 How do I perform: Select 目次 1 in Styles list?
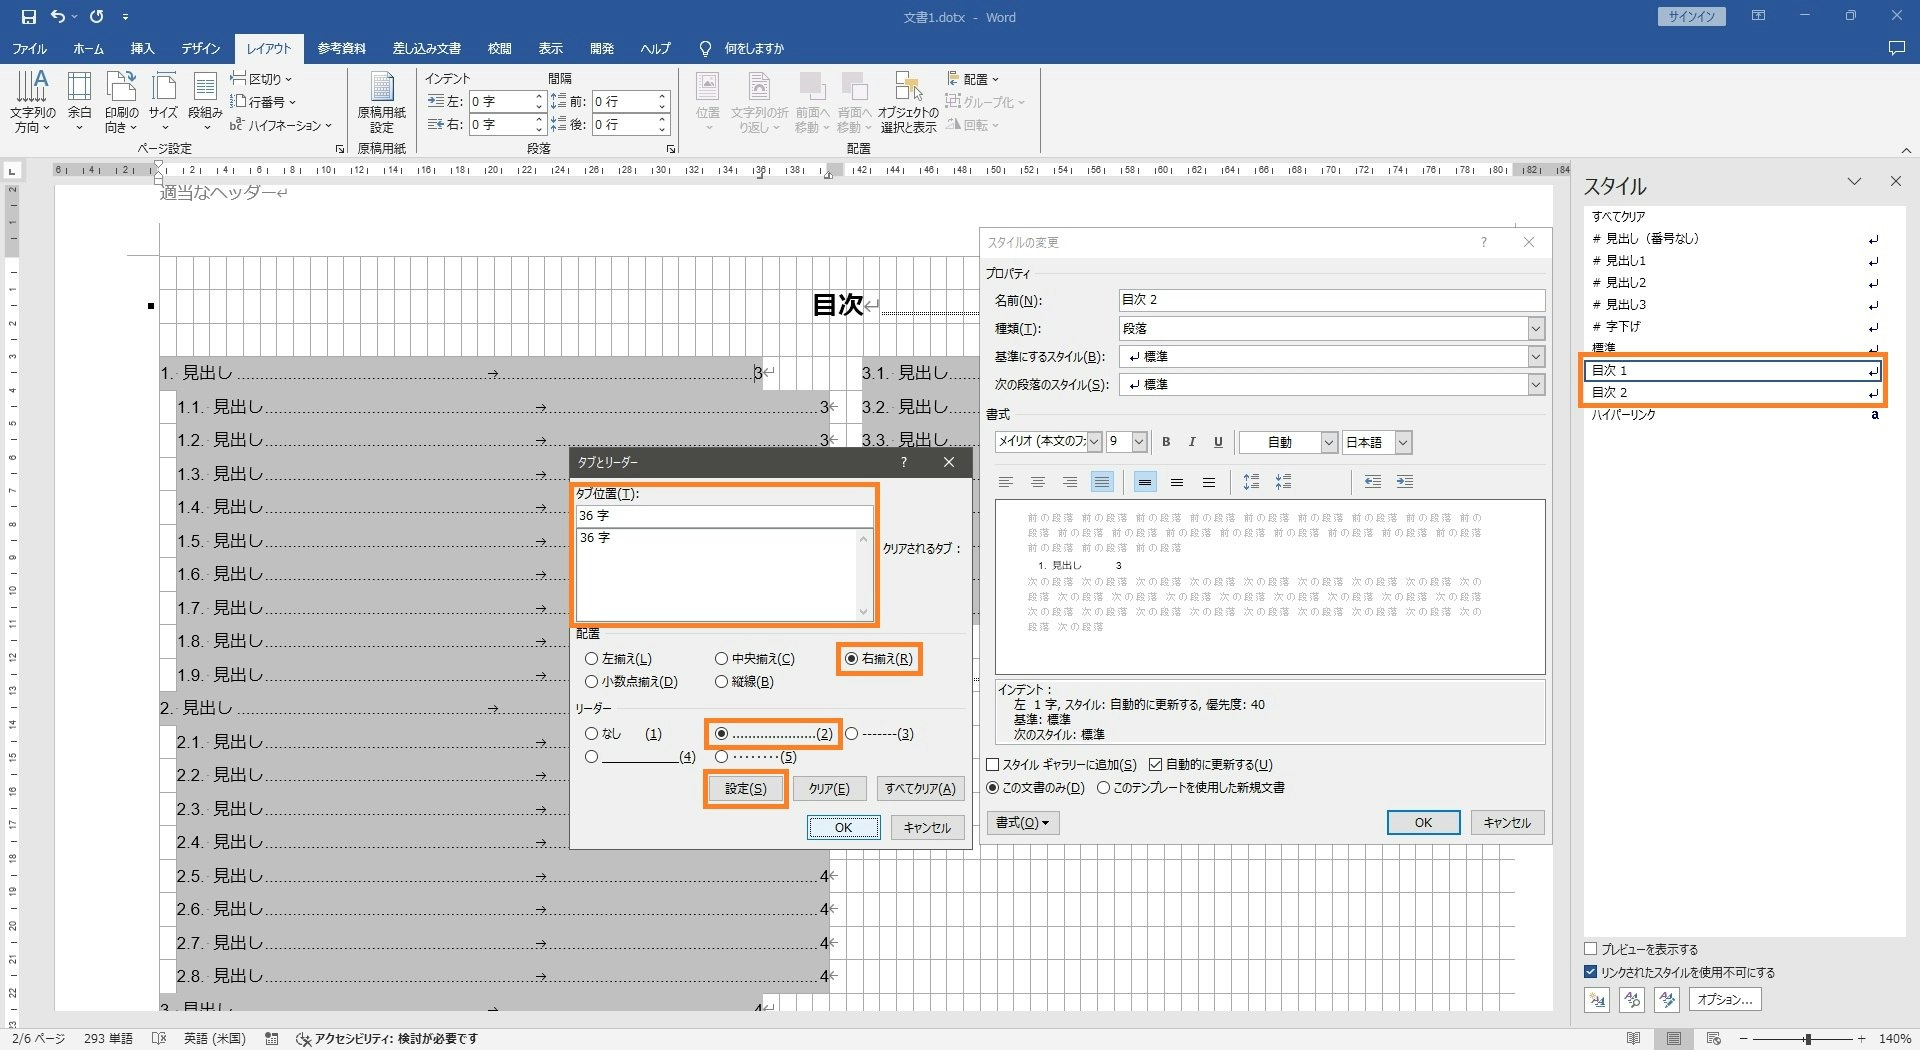(1733, 370)
